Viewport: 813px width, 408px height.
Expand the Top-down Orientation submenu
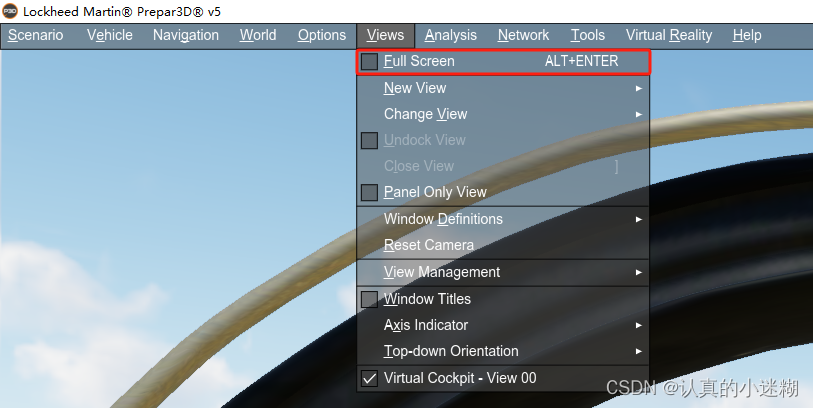503,351
